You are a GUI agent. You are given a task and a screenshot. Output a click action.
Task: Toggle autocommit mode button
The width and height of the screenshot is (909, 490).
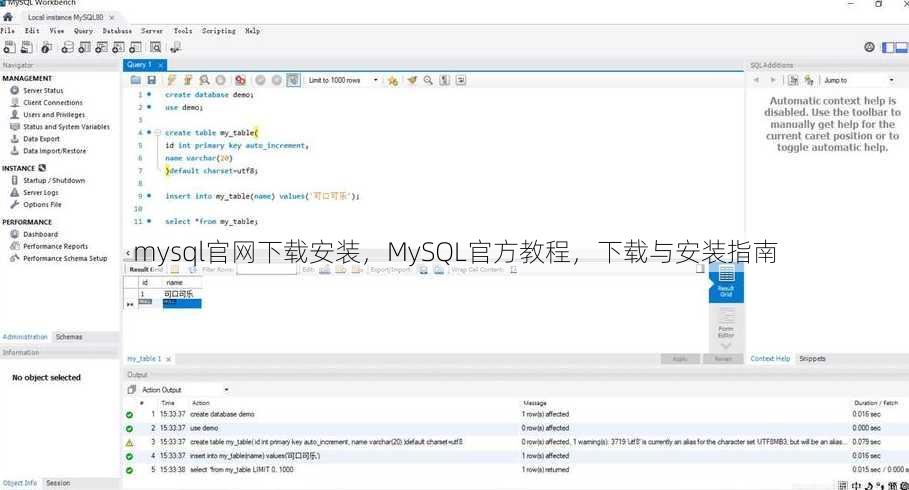click(293, 80)
